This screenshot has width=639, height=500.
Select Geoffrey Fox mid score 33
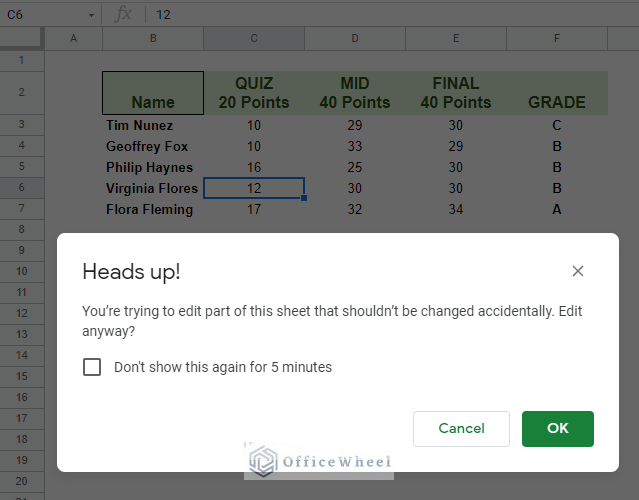click(355, 146)
